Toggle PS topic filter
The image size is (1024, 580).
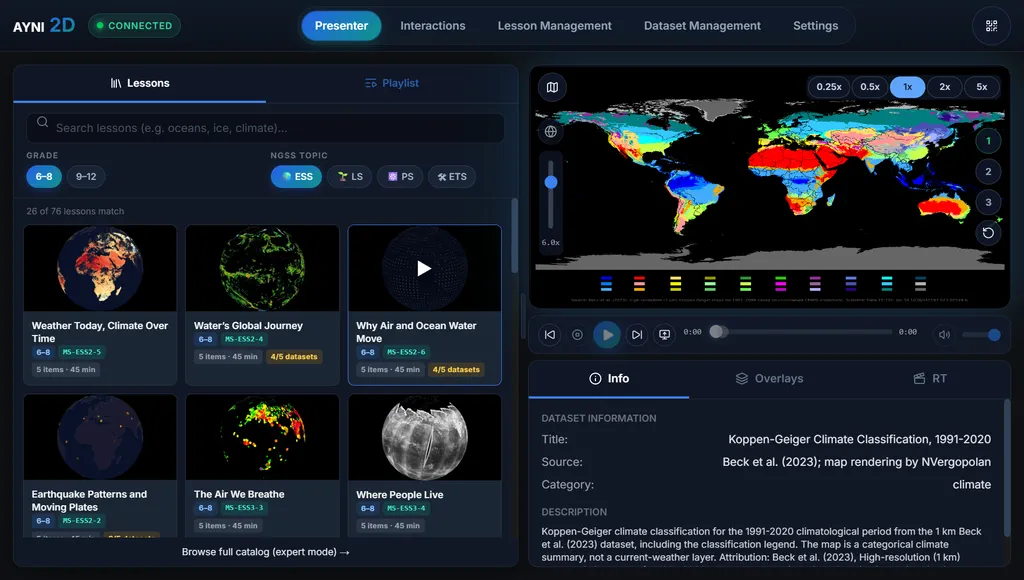point(400,176)
